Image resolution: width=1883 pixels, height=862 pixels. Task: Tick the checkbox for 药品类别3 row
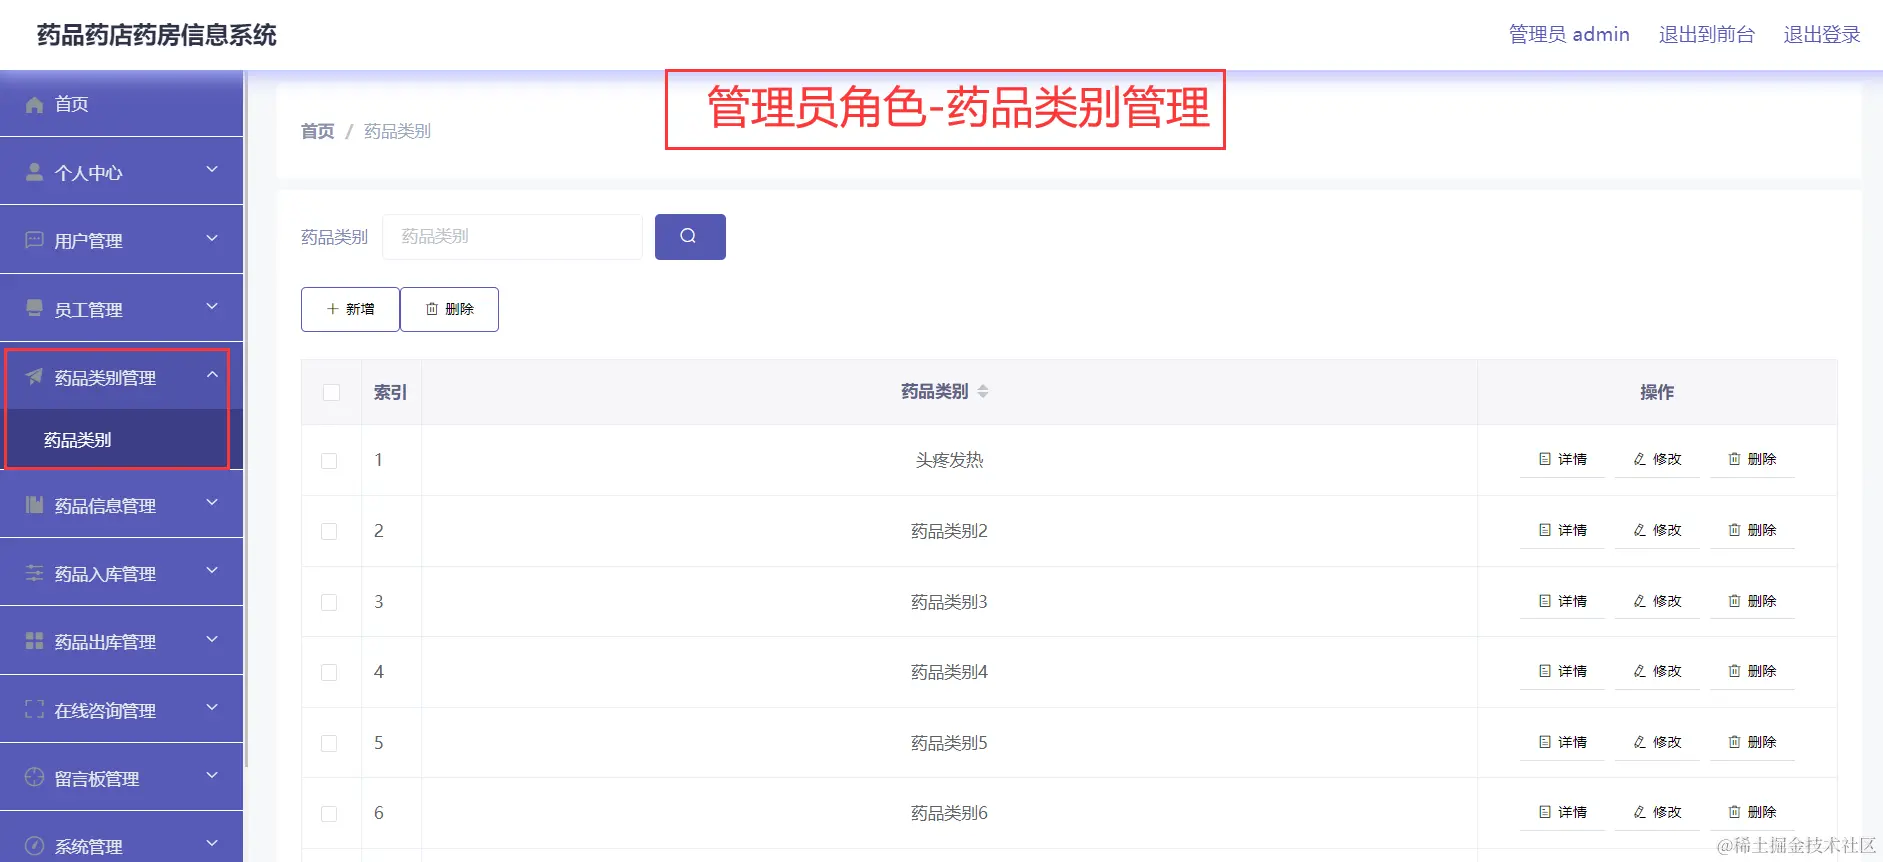(x=329, y=602)
